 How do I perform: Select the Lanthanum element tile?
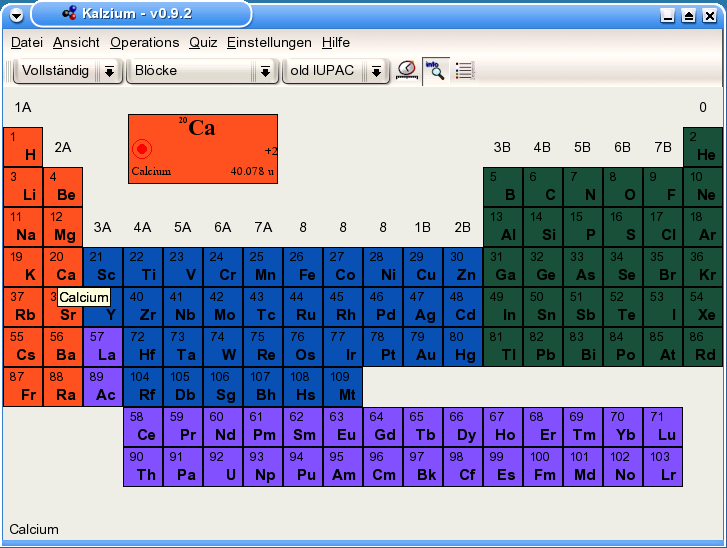click(x=103, y=347)
